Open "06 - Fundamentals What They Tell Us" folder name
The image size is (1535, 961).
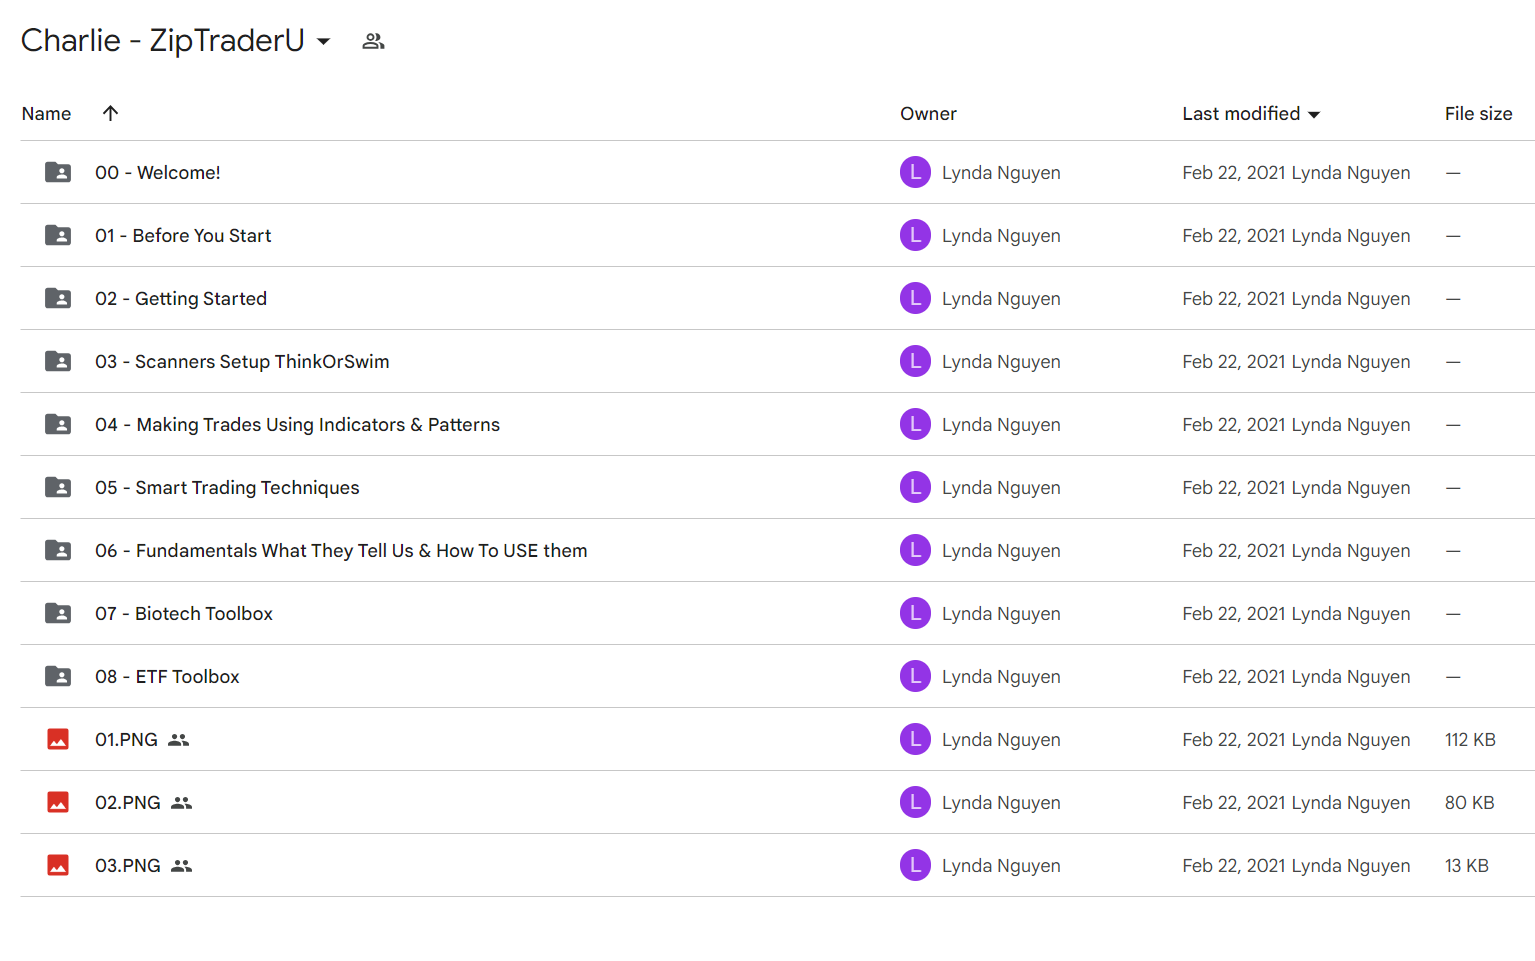[x=341, y=551]
